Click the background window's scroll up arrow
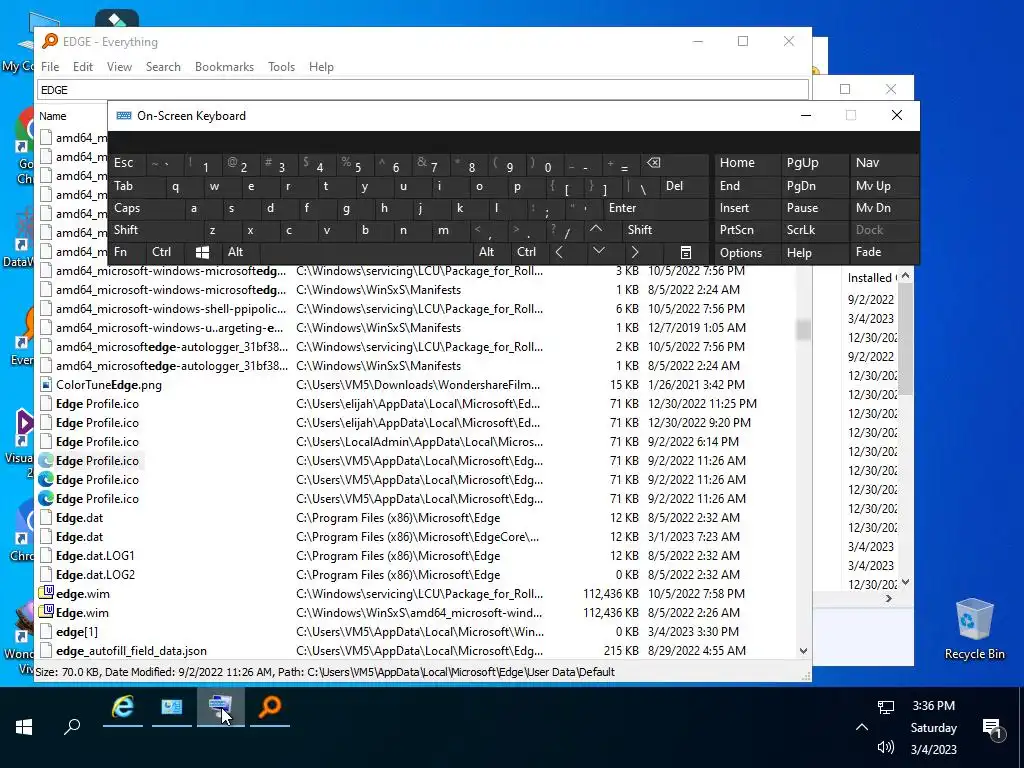This screenshot has height=768, width=1024. [905, 276]
